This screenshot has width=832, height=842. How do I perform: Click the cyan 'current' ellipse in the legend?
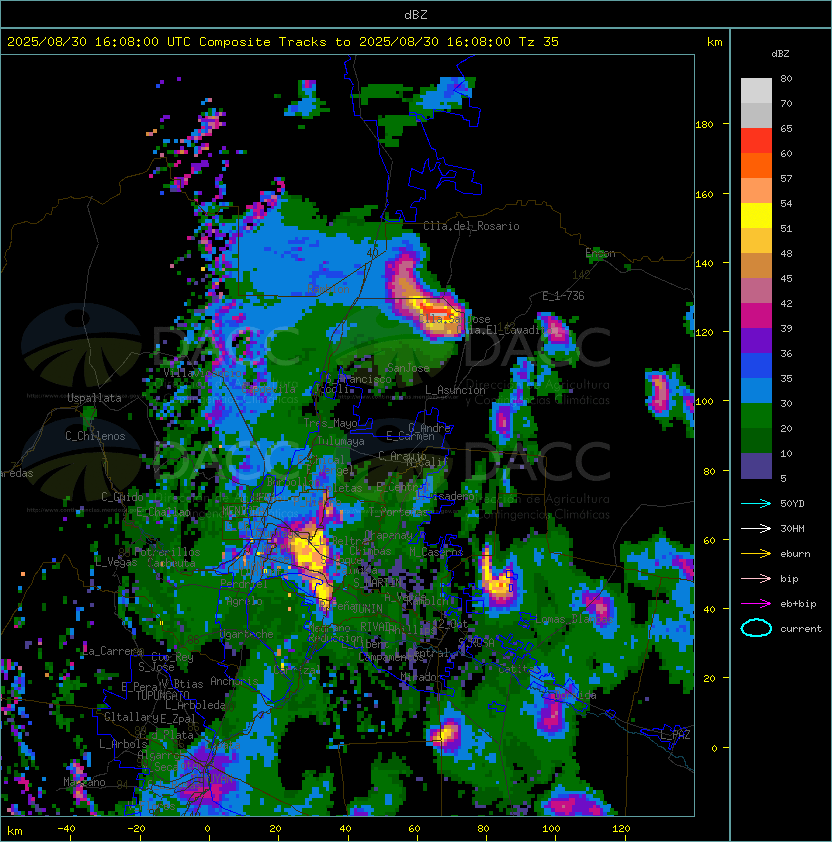[x=756, y=628]
